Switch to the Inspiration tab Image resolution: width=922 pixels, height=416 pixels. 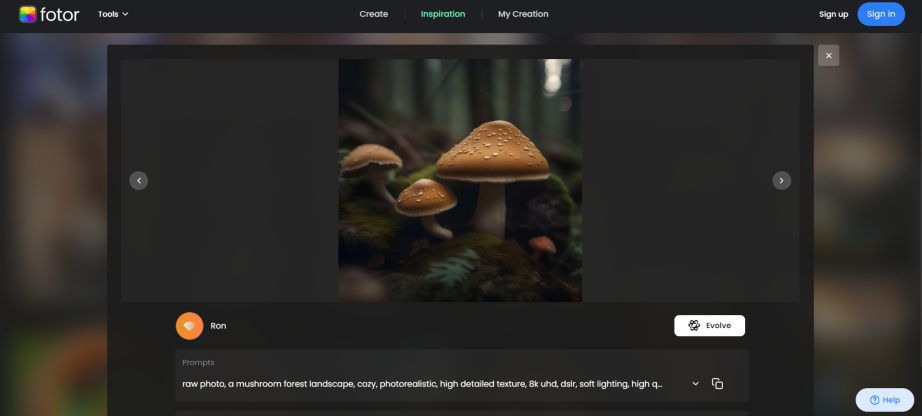tap(442, 14)
